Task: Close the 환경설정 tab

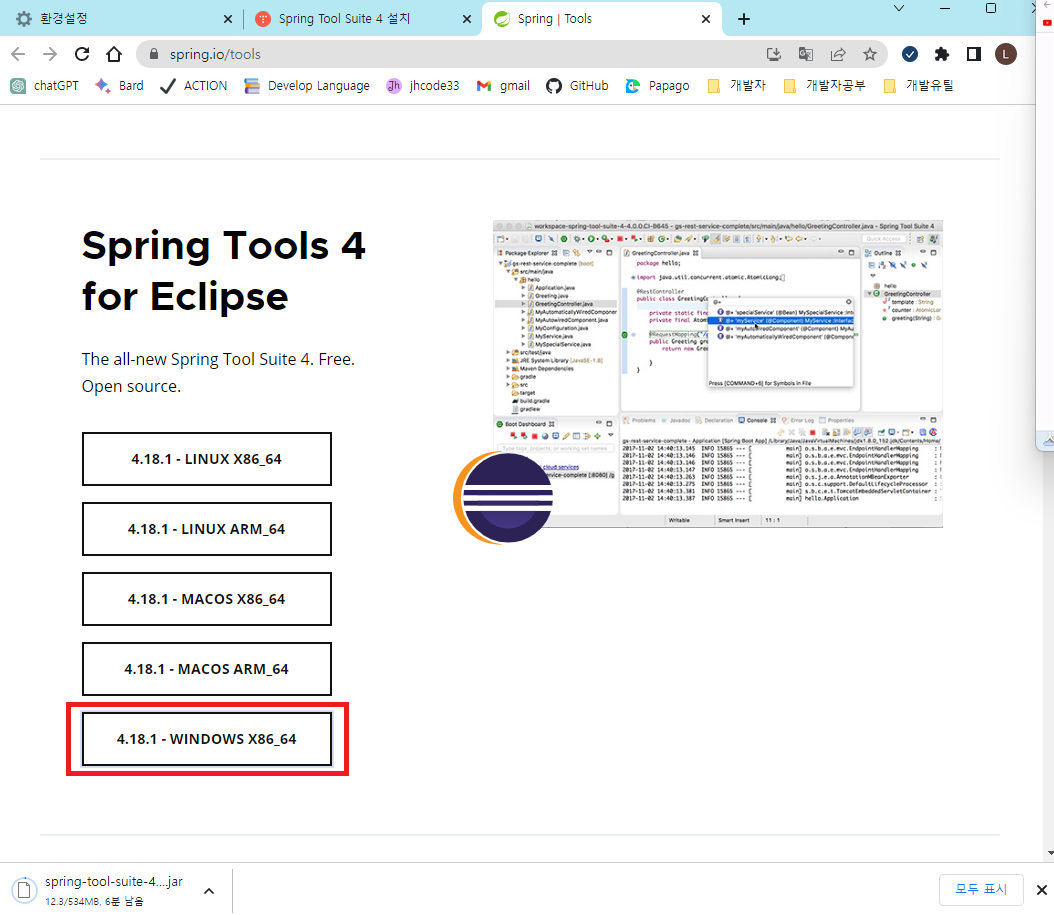Action: click(228, 19)
